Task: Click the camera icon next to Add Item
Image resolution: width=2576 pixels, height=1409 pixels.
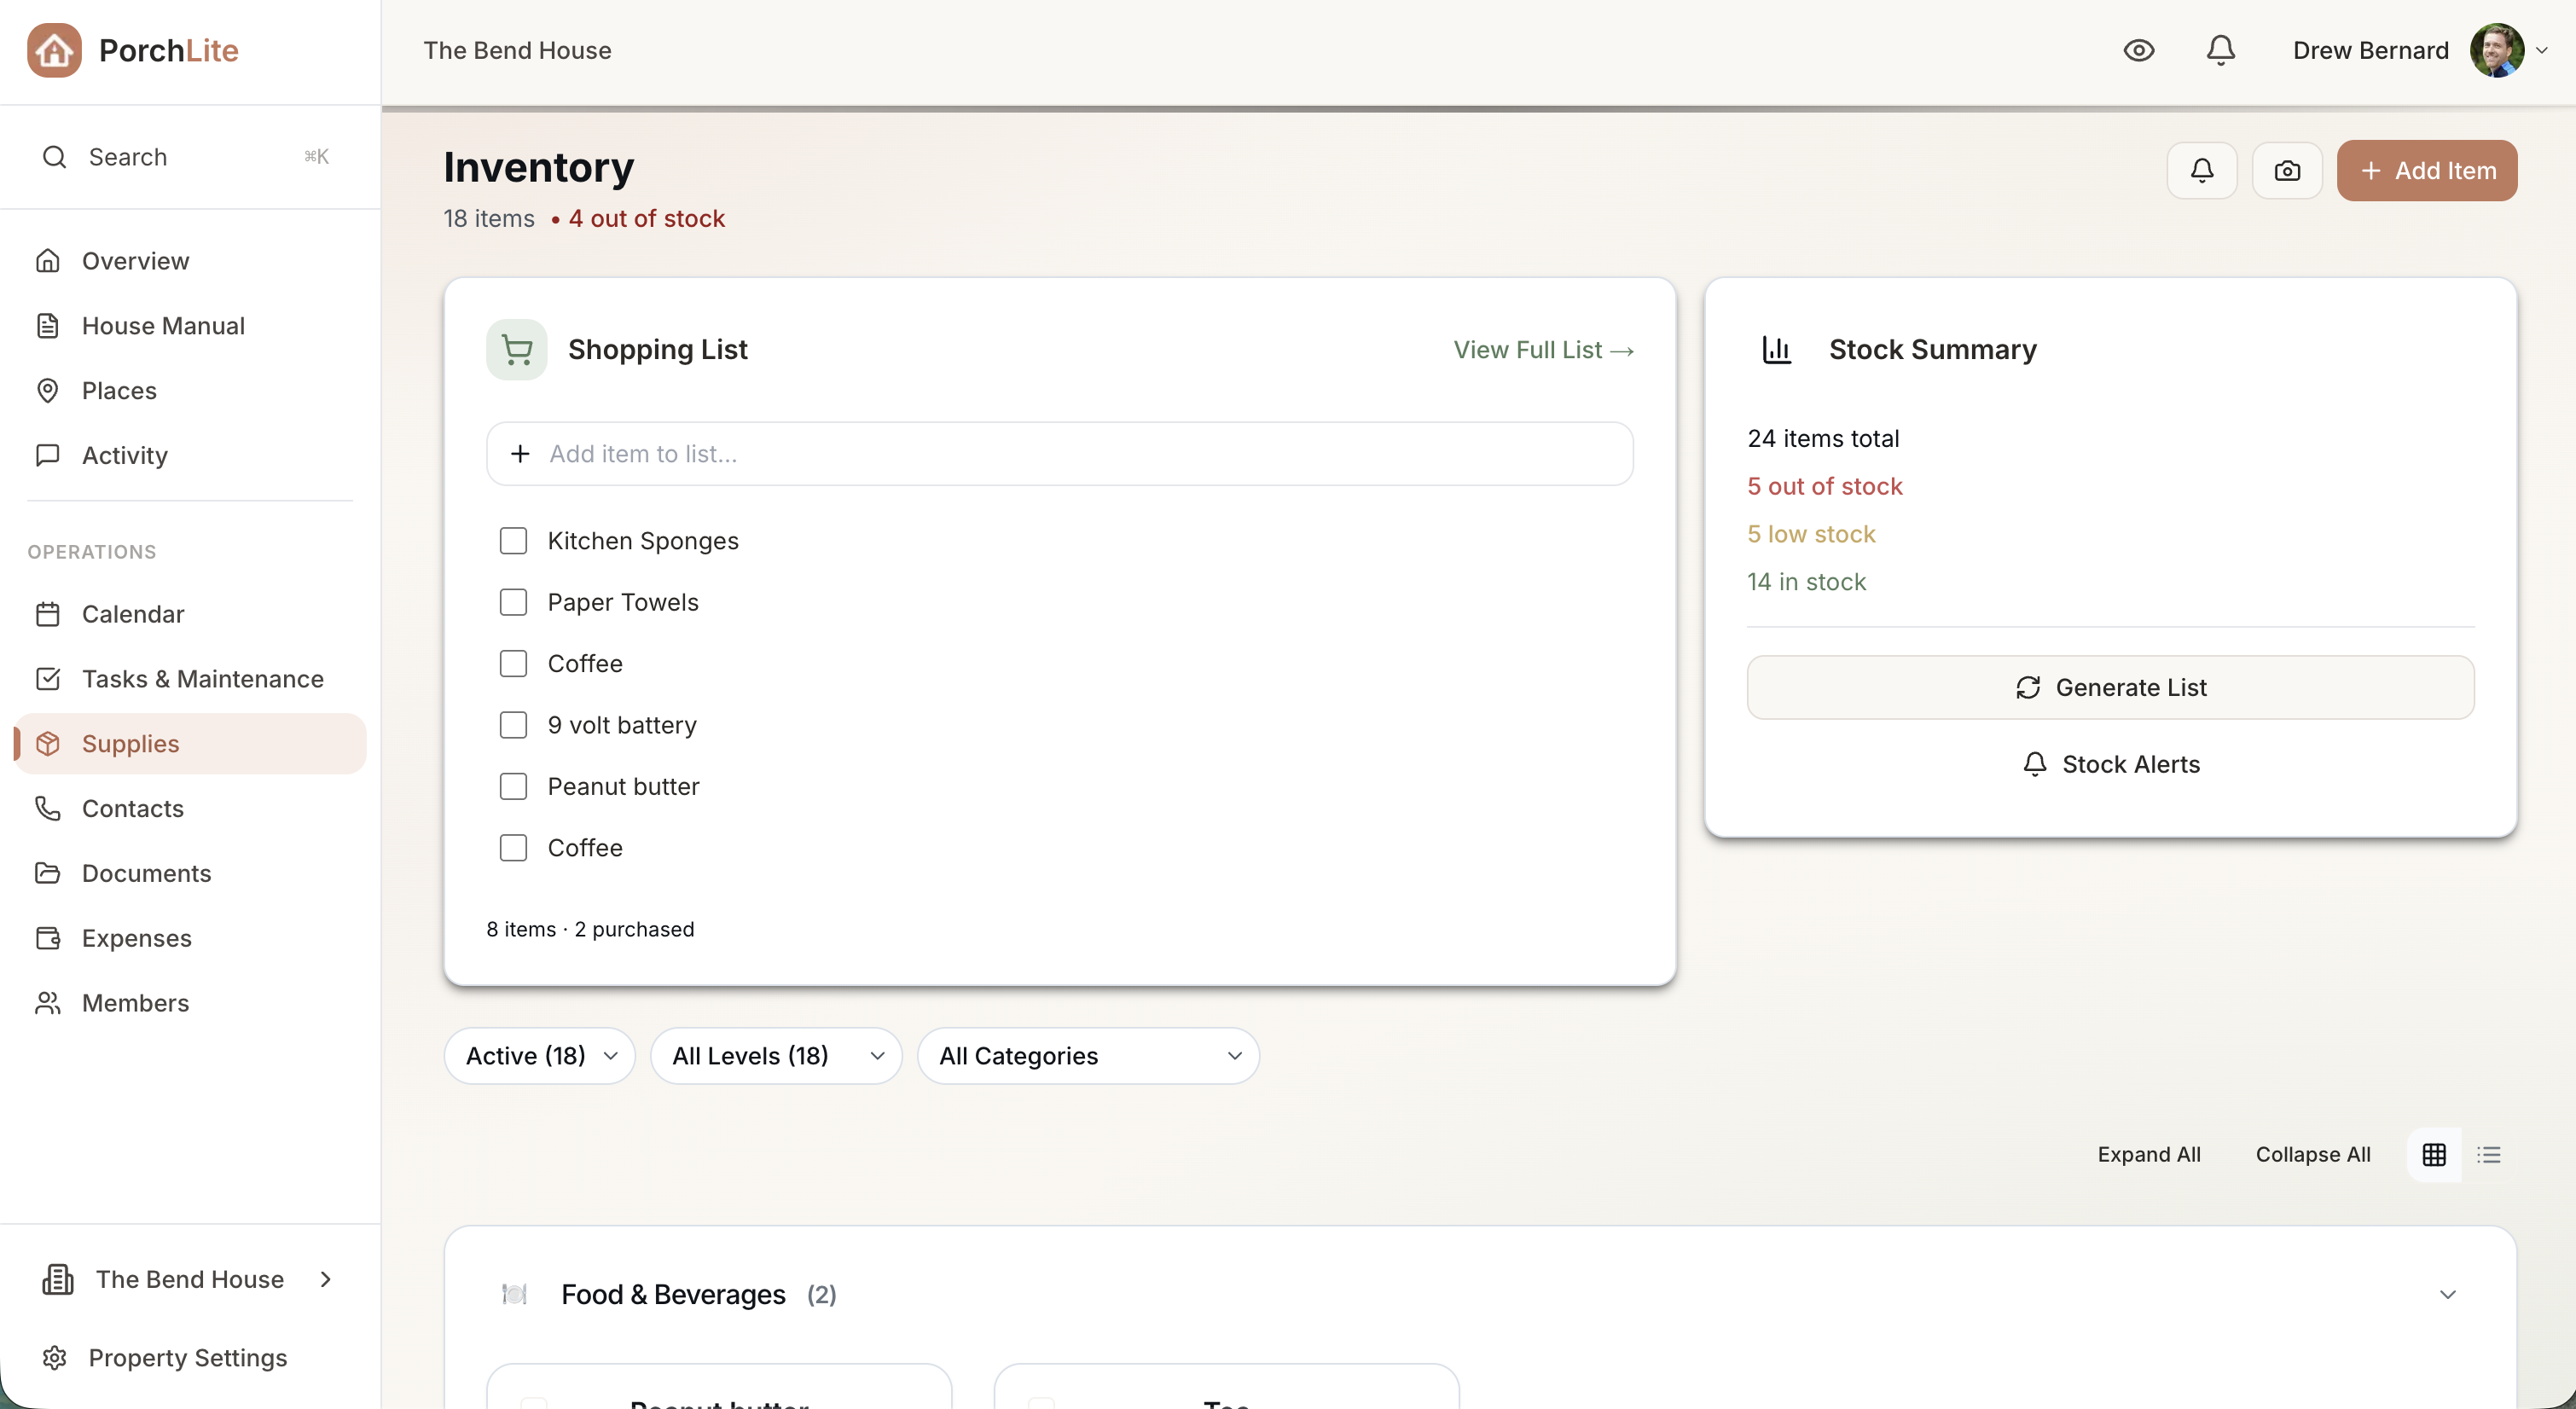Action: 2286,171
